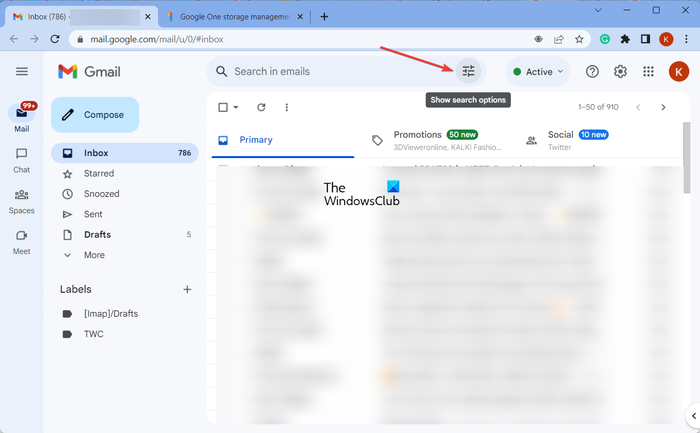This screenshot has height=433, width=700.
Task: Open the Settings gear icon
Action: (620, 71)
